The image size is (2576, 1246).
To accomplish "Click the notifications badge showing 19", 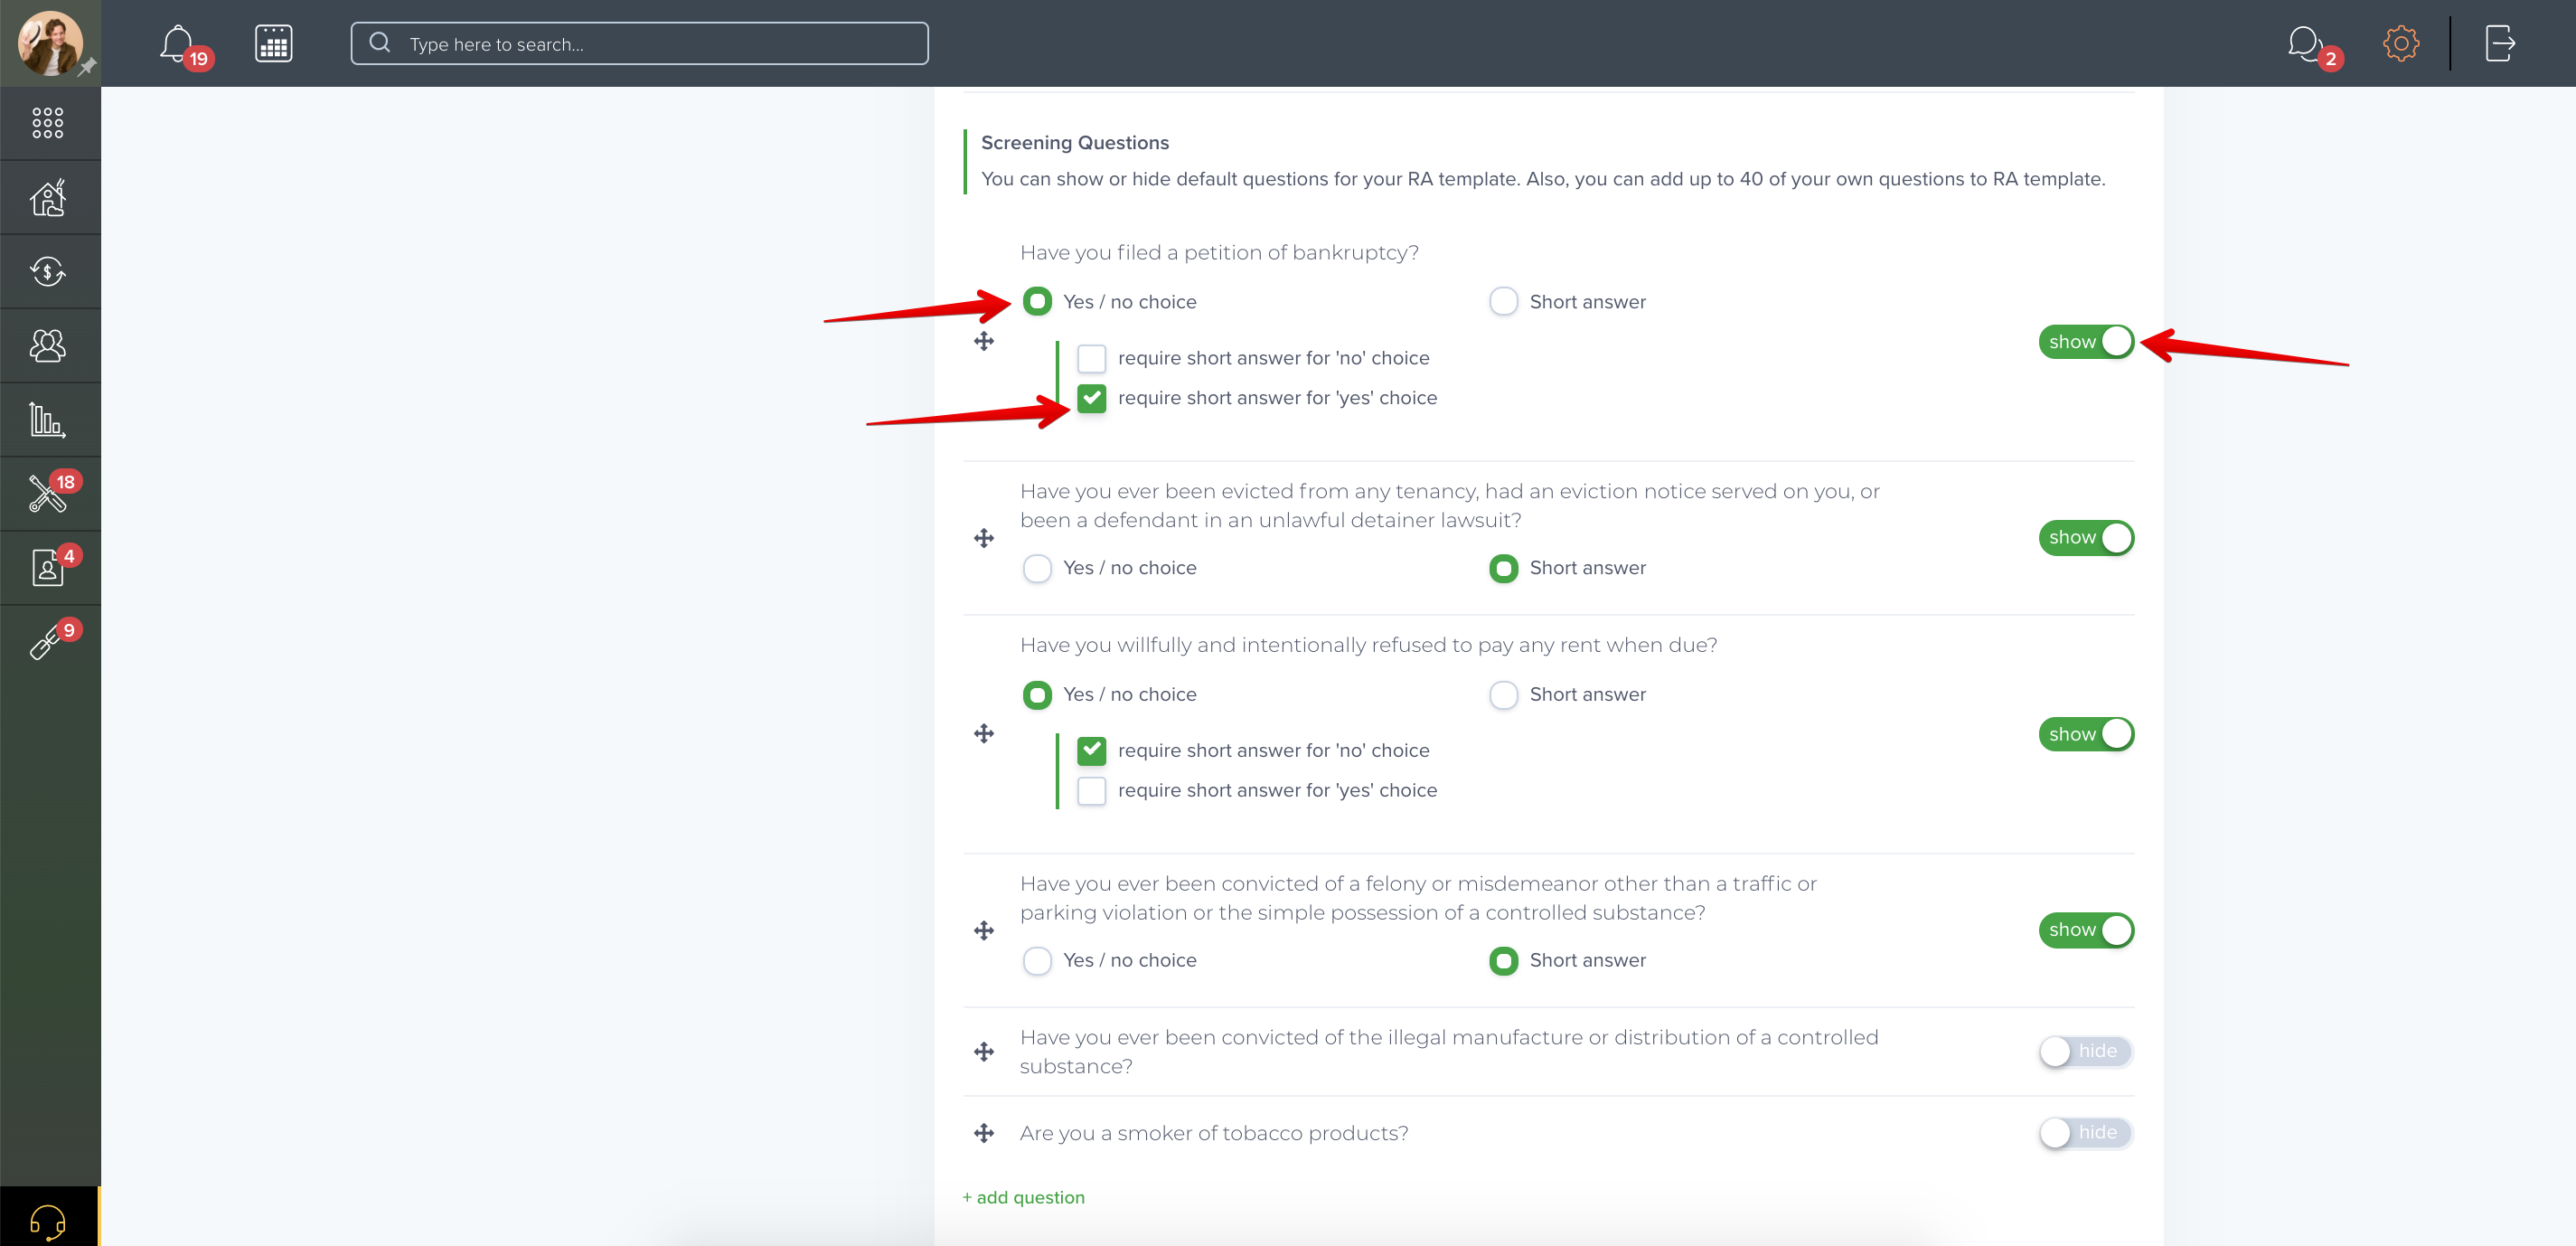I will pos(198,59).
